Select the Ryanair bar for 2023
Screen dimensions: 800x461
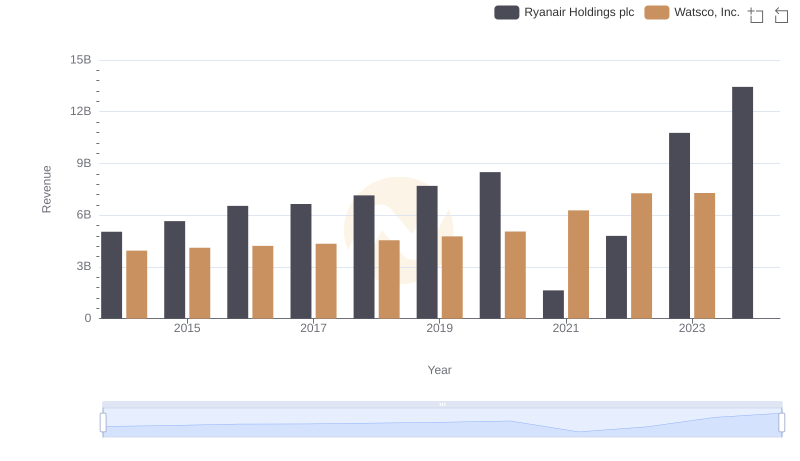click(679, 226)
